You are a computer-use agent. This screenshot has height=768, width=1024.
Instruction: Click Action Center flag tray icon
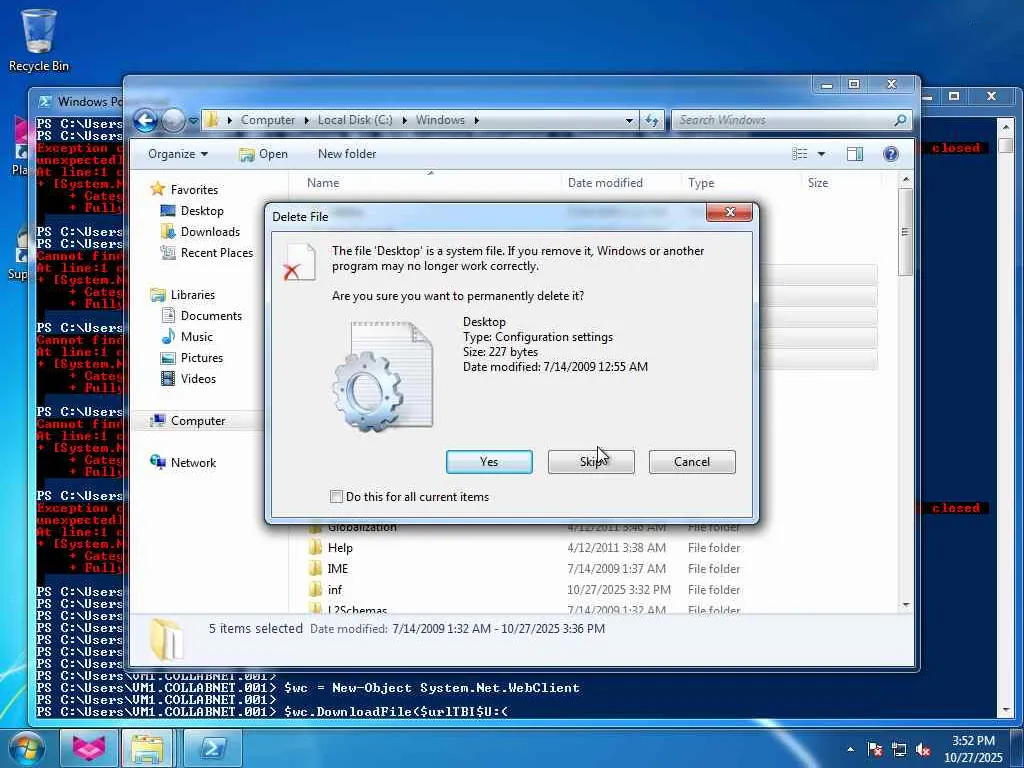[x=875, y=749]
